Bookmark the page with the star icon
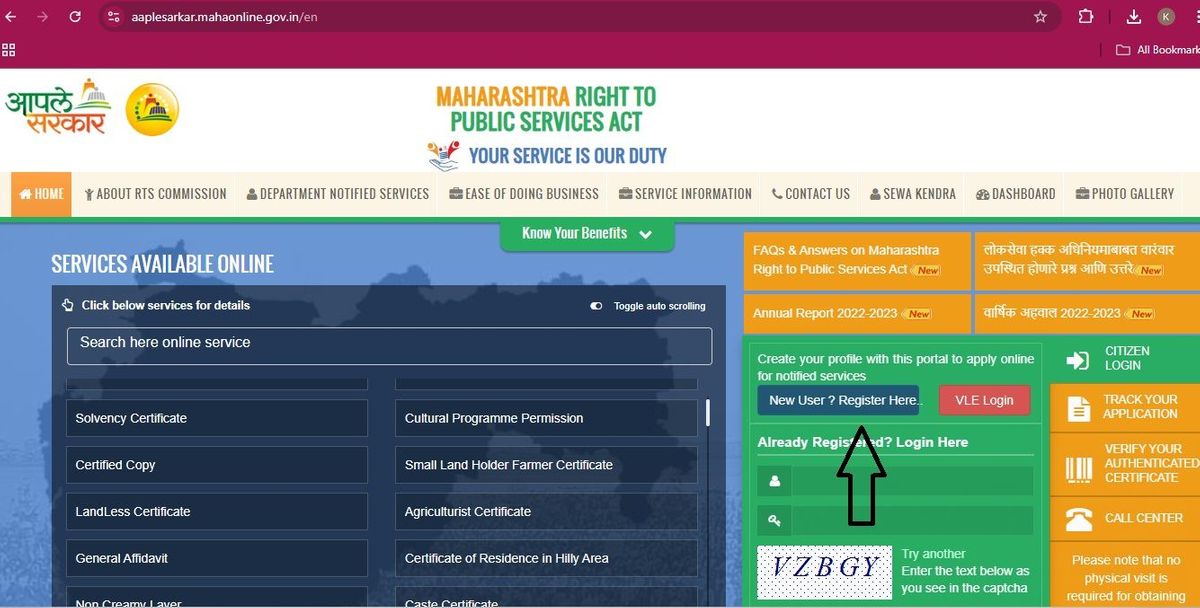The height and width of the screenshot is (608, 1200). (1040, 16)
